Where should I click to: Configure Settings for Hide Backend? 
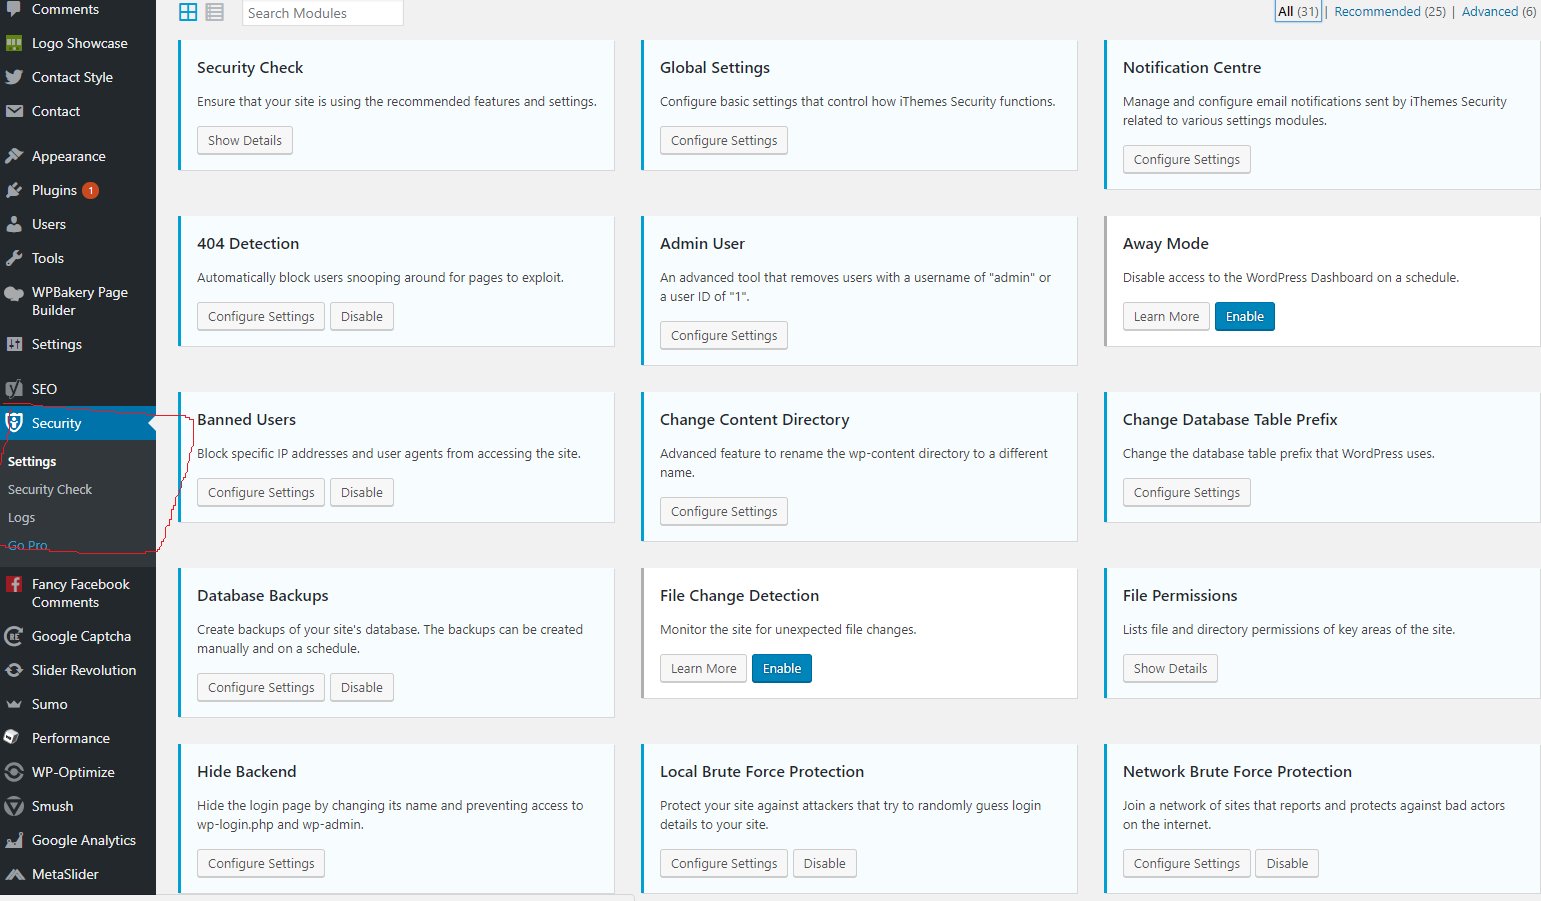click(261, 864)
